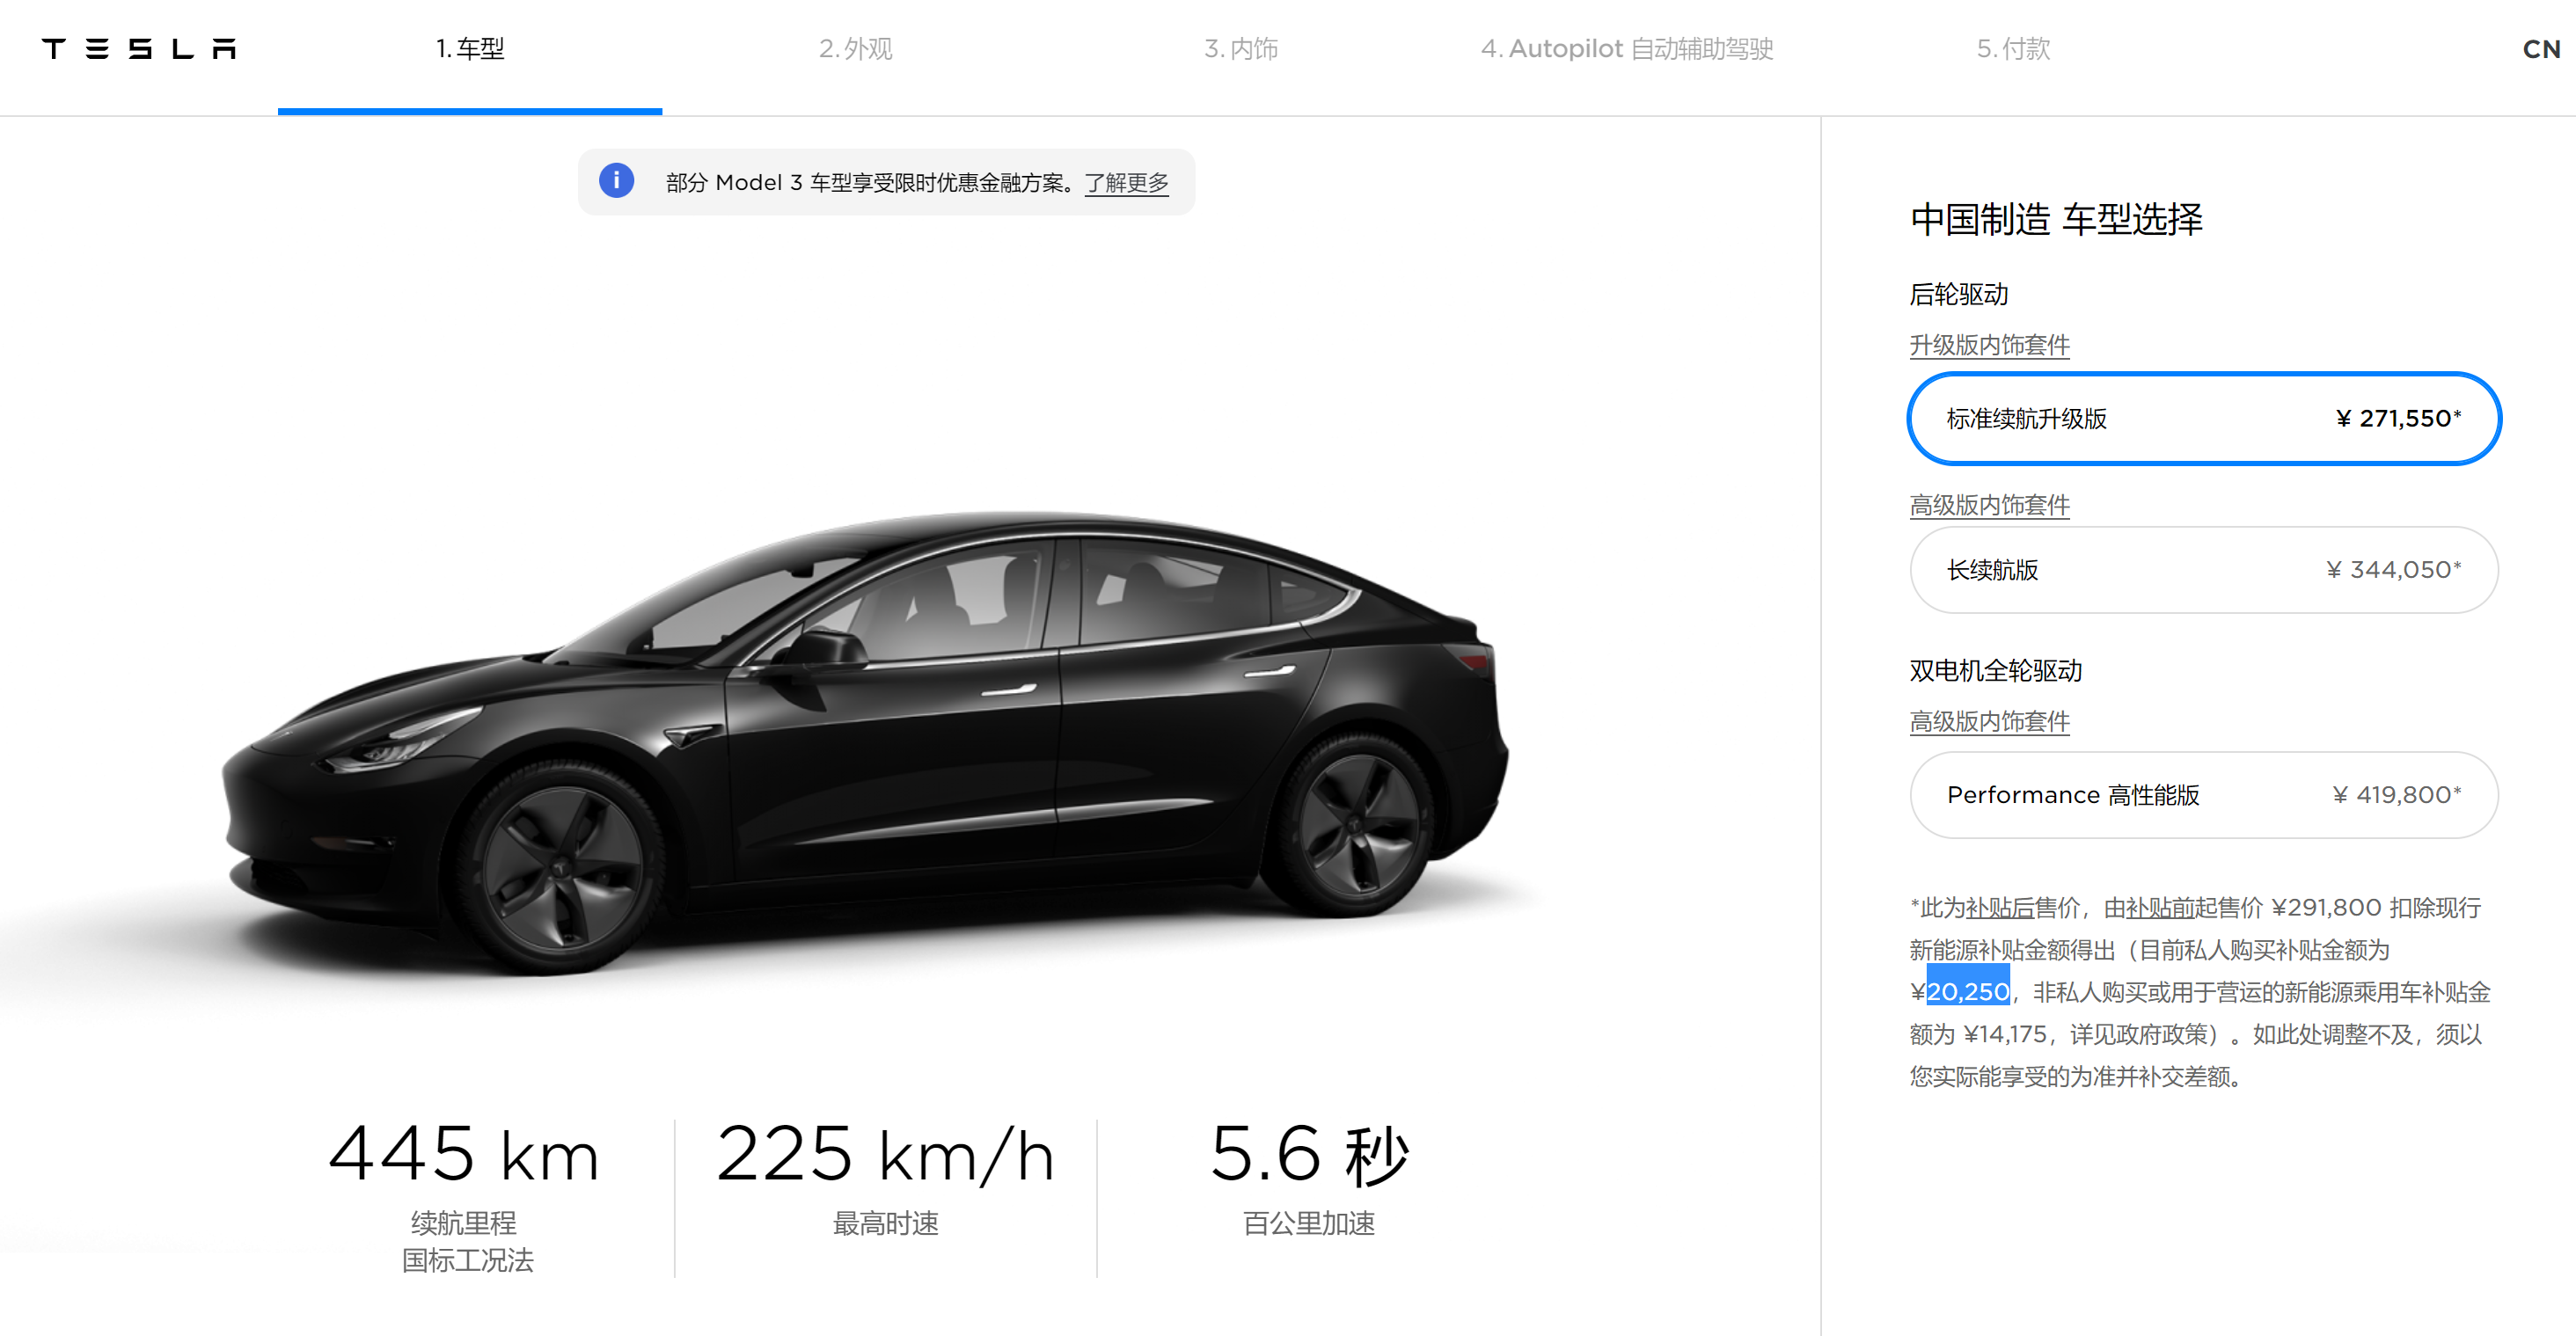The image size is (2576, 1336).
Task: Open the CN region selector
Action: (2541, 49)
